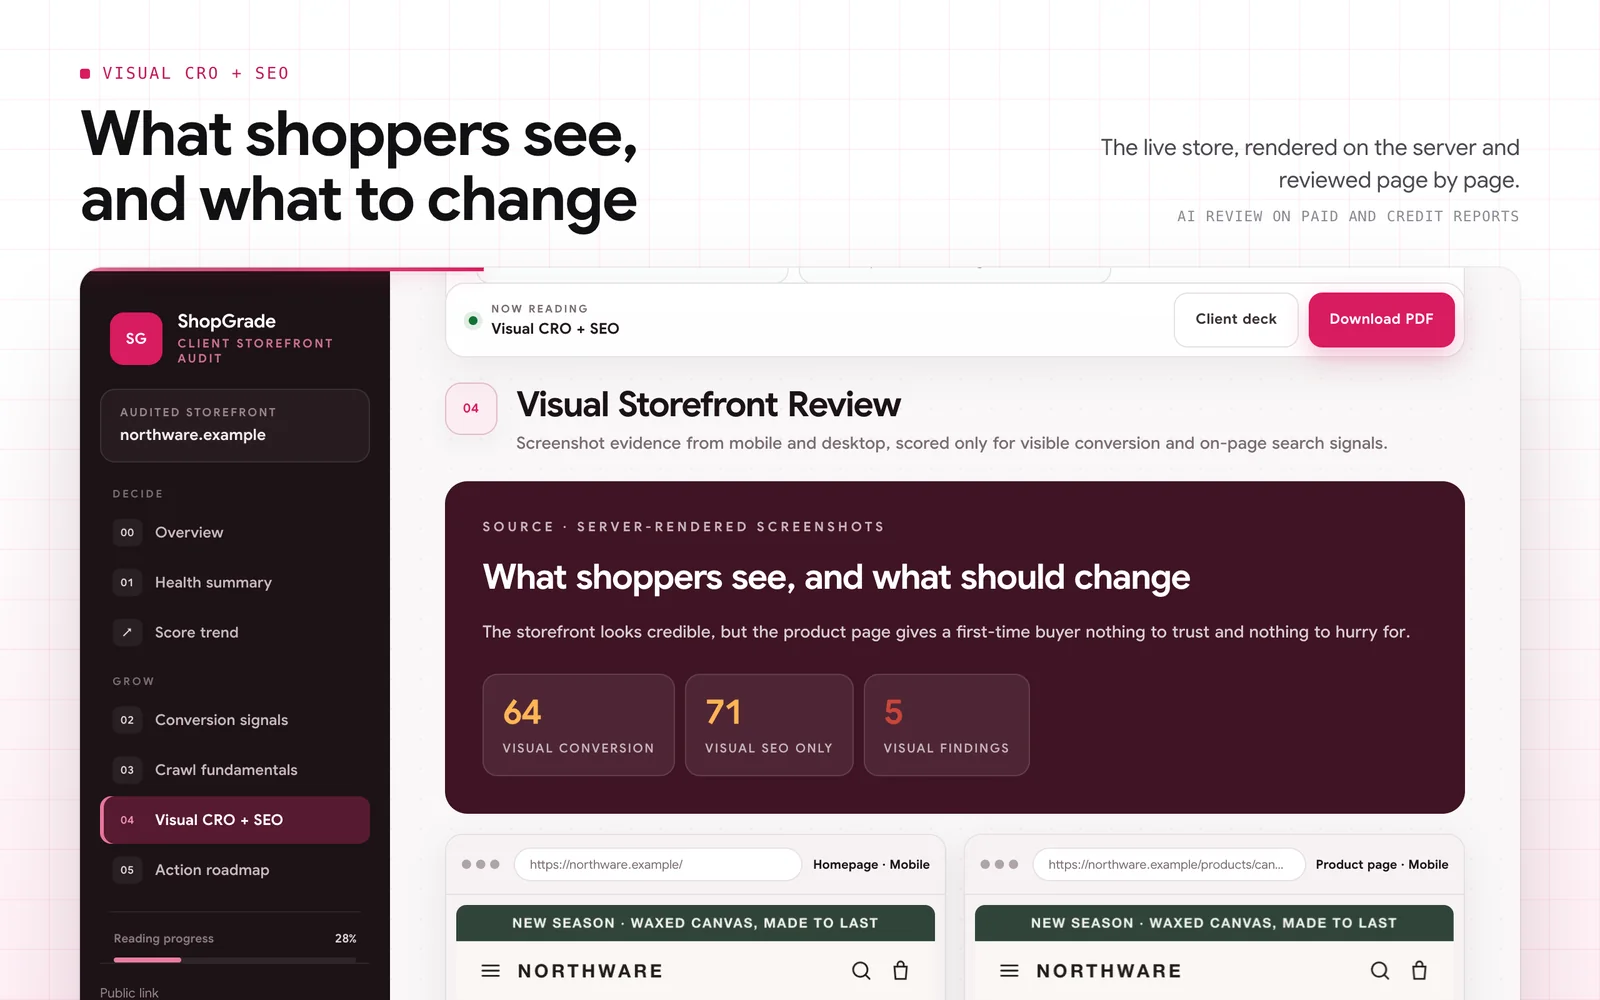Click the Product page preview announcement banner
The width and height of the screenshot is (1600, 1000).
[1214, 923]
